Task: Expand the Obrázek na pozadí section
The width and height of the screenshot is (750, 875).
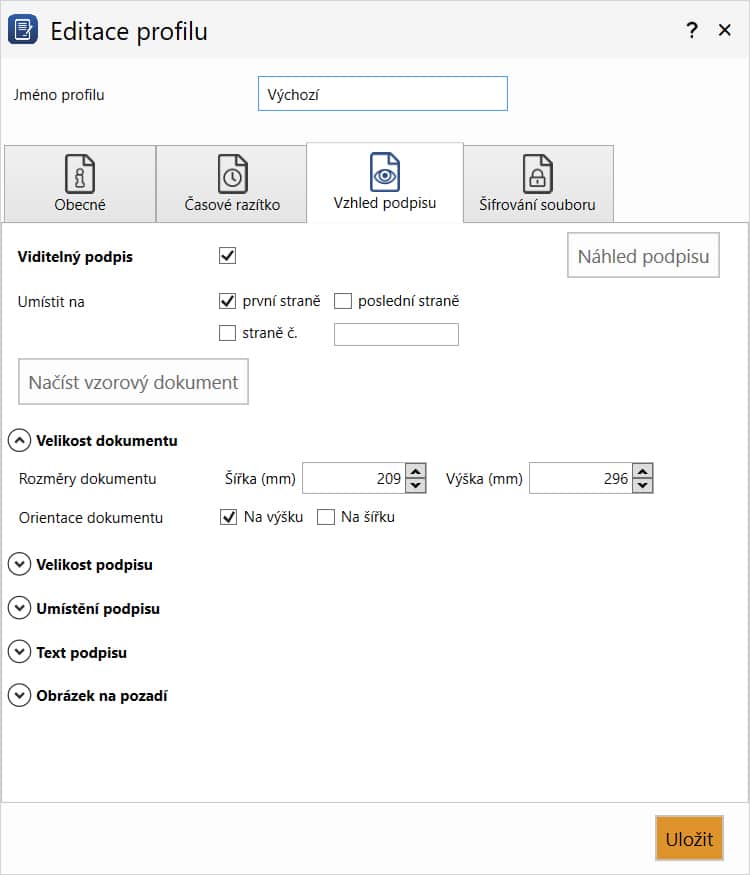Action: (x=20, y=695)
